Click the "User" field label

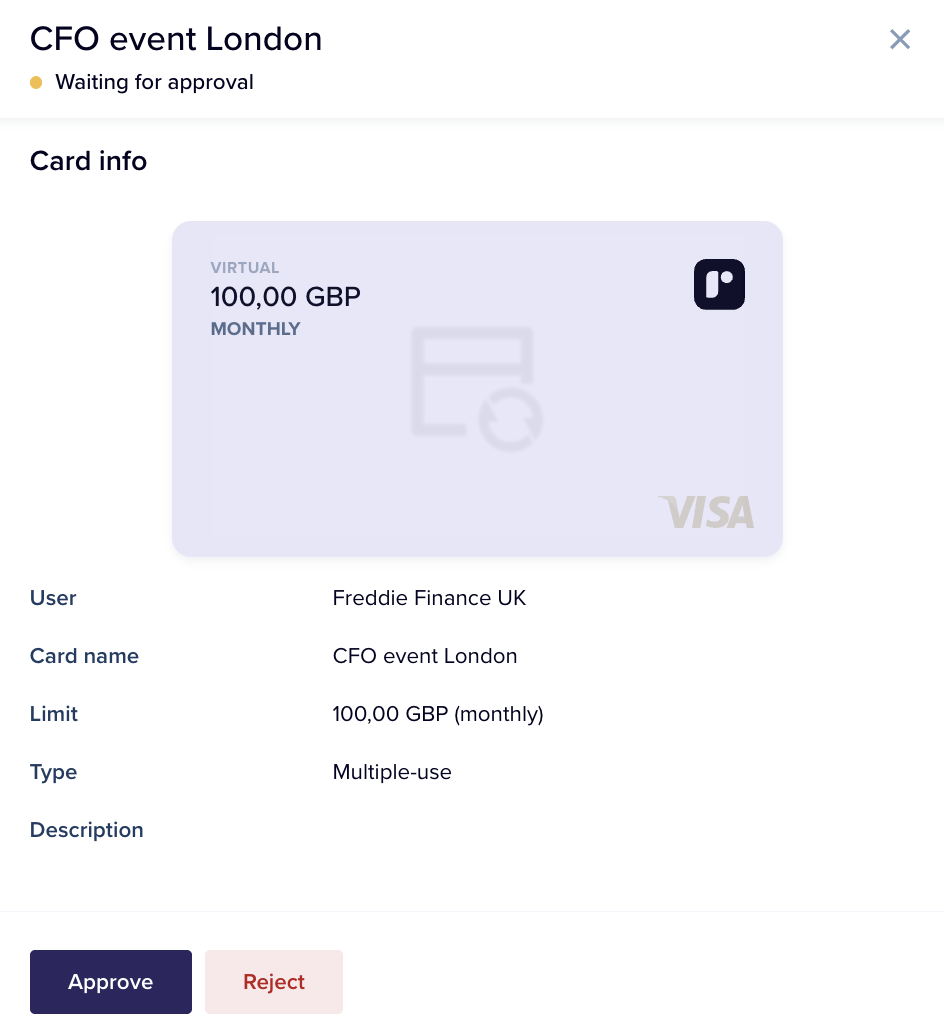53,598
